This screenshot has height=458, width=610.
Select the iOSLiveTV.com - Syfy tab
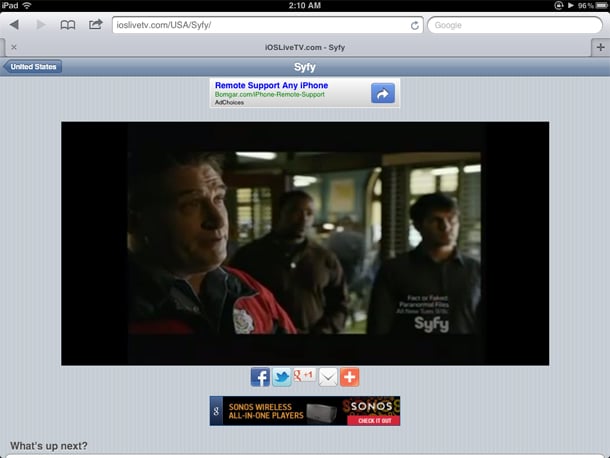pos(304,47)
